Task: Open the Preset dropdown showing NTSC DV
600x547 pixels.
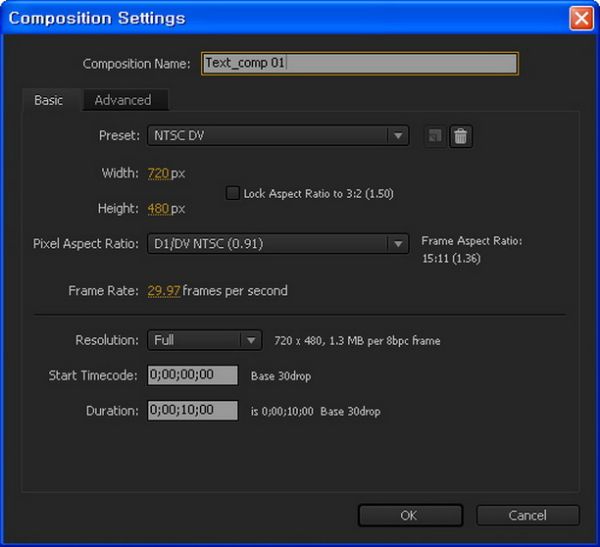Action: pyautogui.click(x=278, y=136)
